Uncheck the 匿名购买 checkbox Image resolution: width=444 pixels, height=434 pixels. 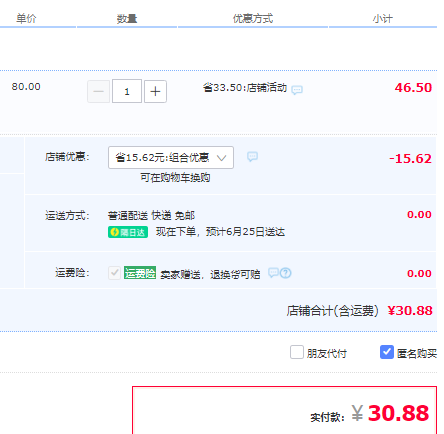pos(387,352)
